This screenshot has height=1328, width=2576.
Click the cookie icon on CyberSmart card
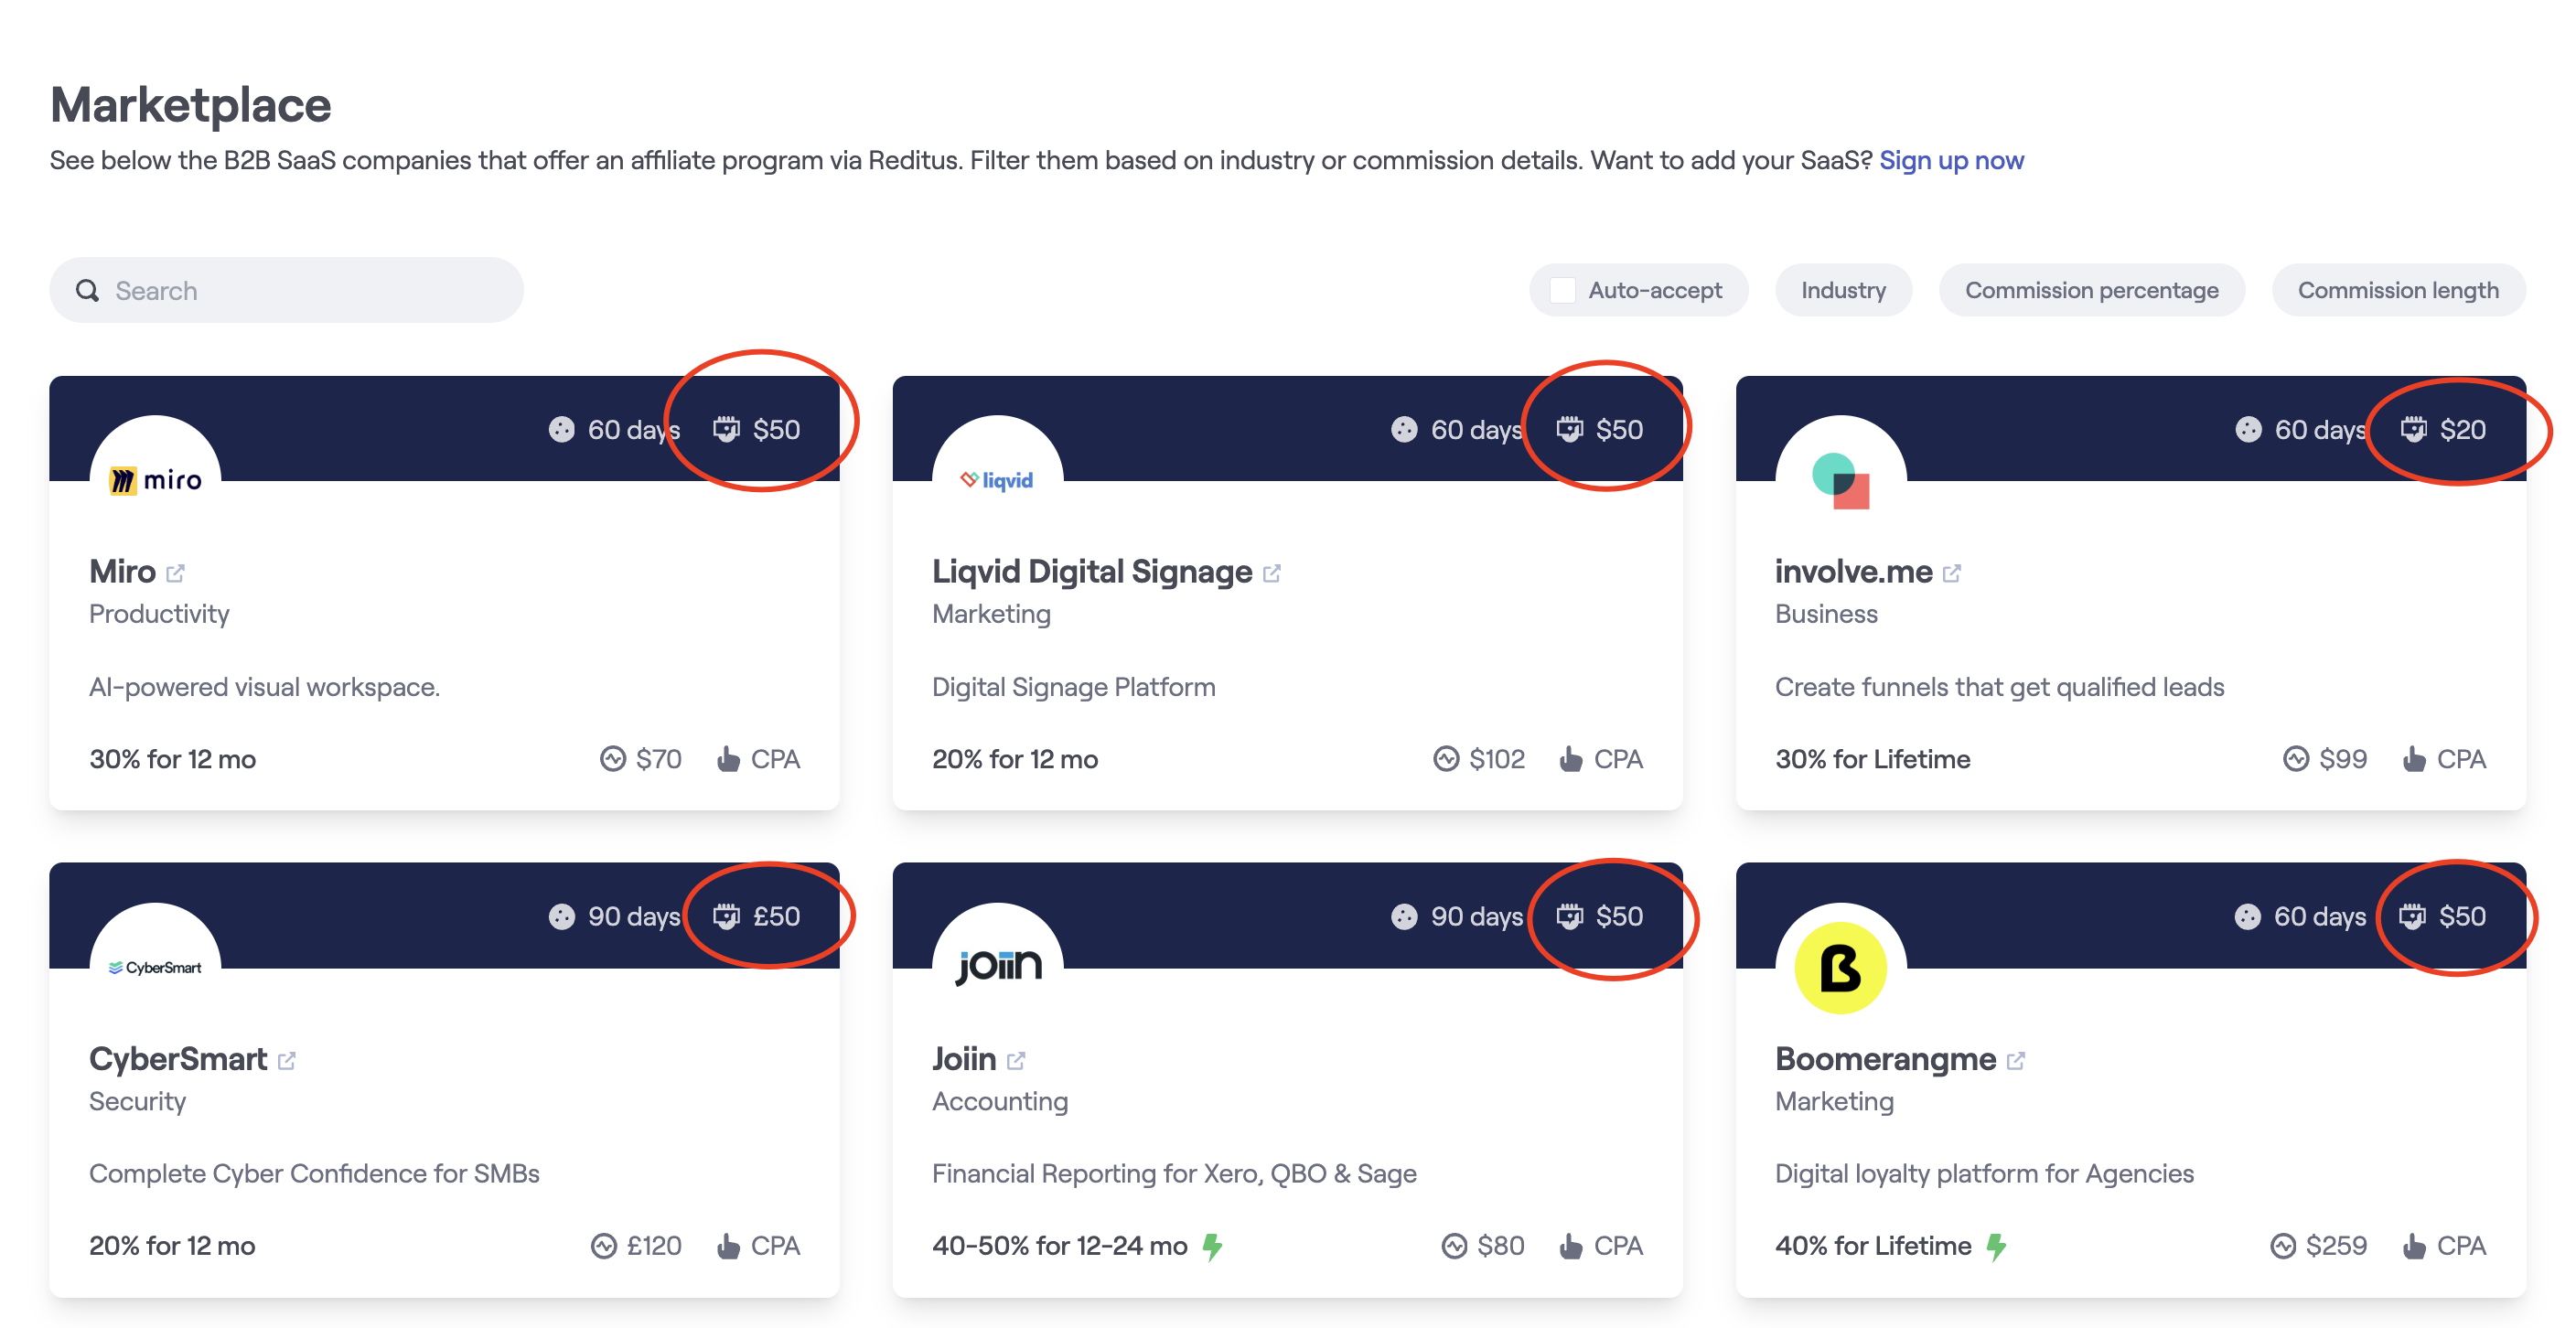[x=562, y=916]
